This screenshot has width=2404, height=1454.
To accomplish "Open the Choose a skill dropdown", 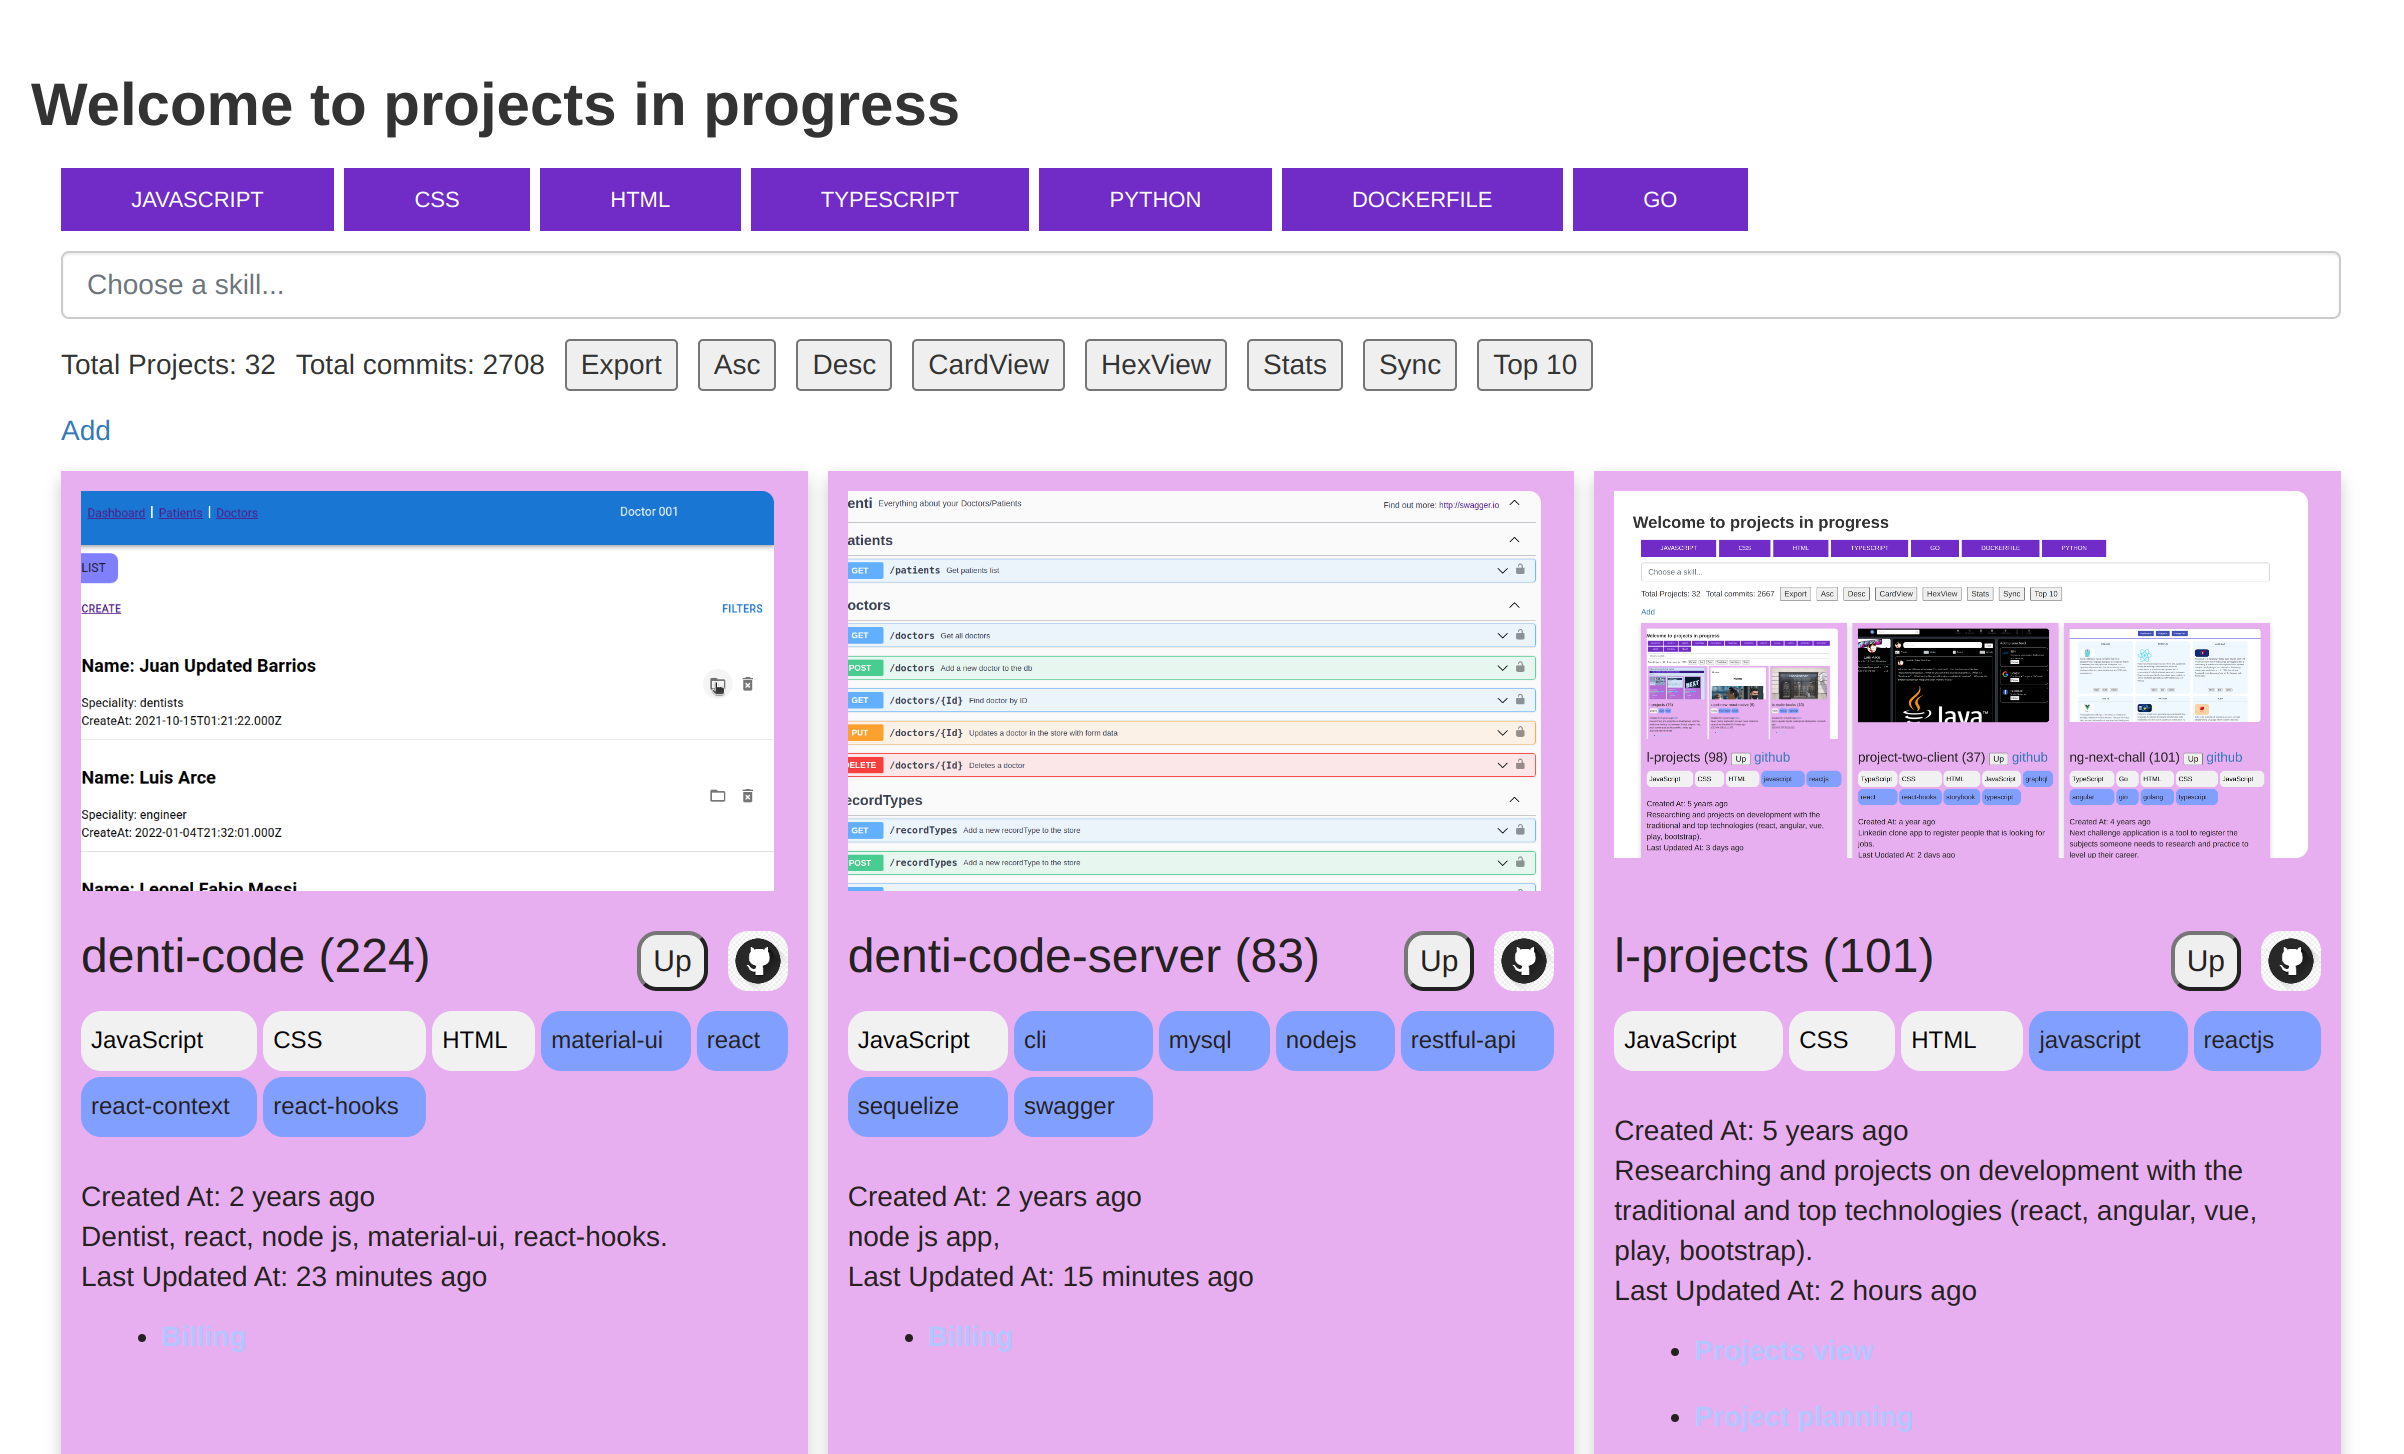I will coord(1200,285).
